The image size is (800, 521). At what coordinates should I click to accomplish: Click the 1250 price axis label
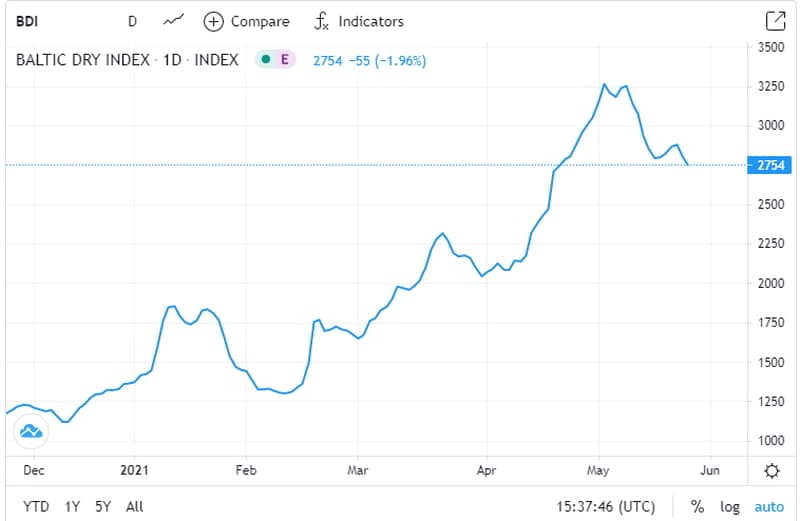point(771,402)
